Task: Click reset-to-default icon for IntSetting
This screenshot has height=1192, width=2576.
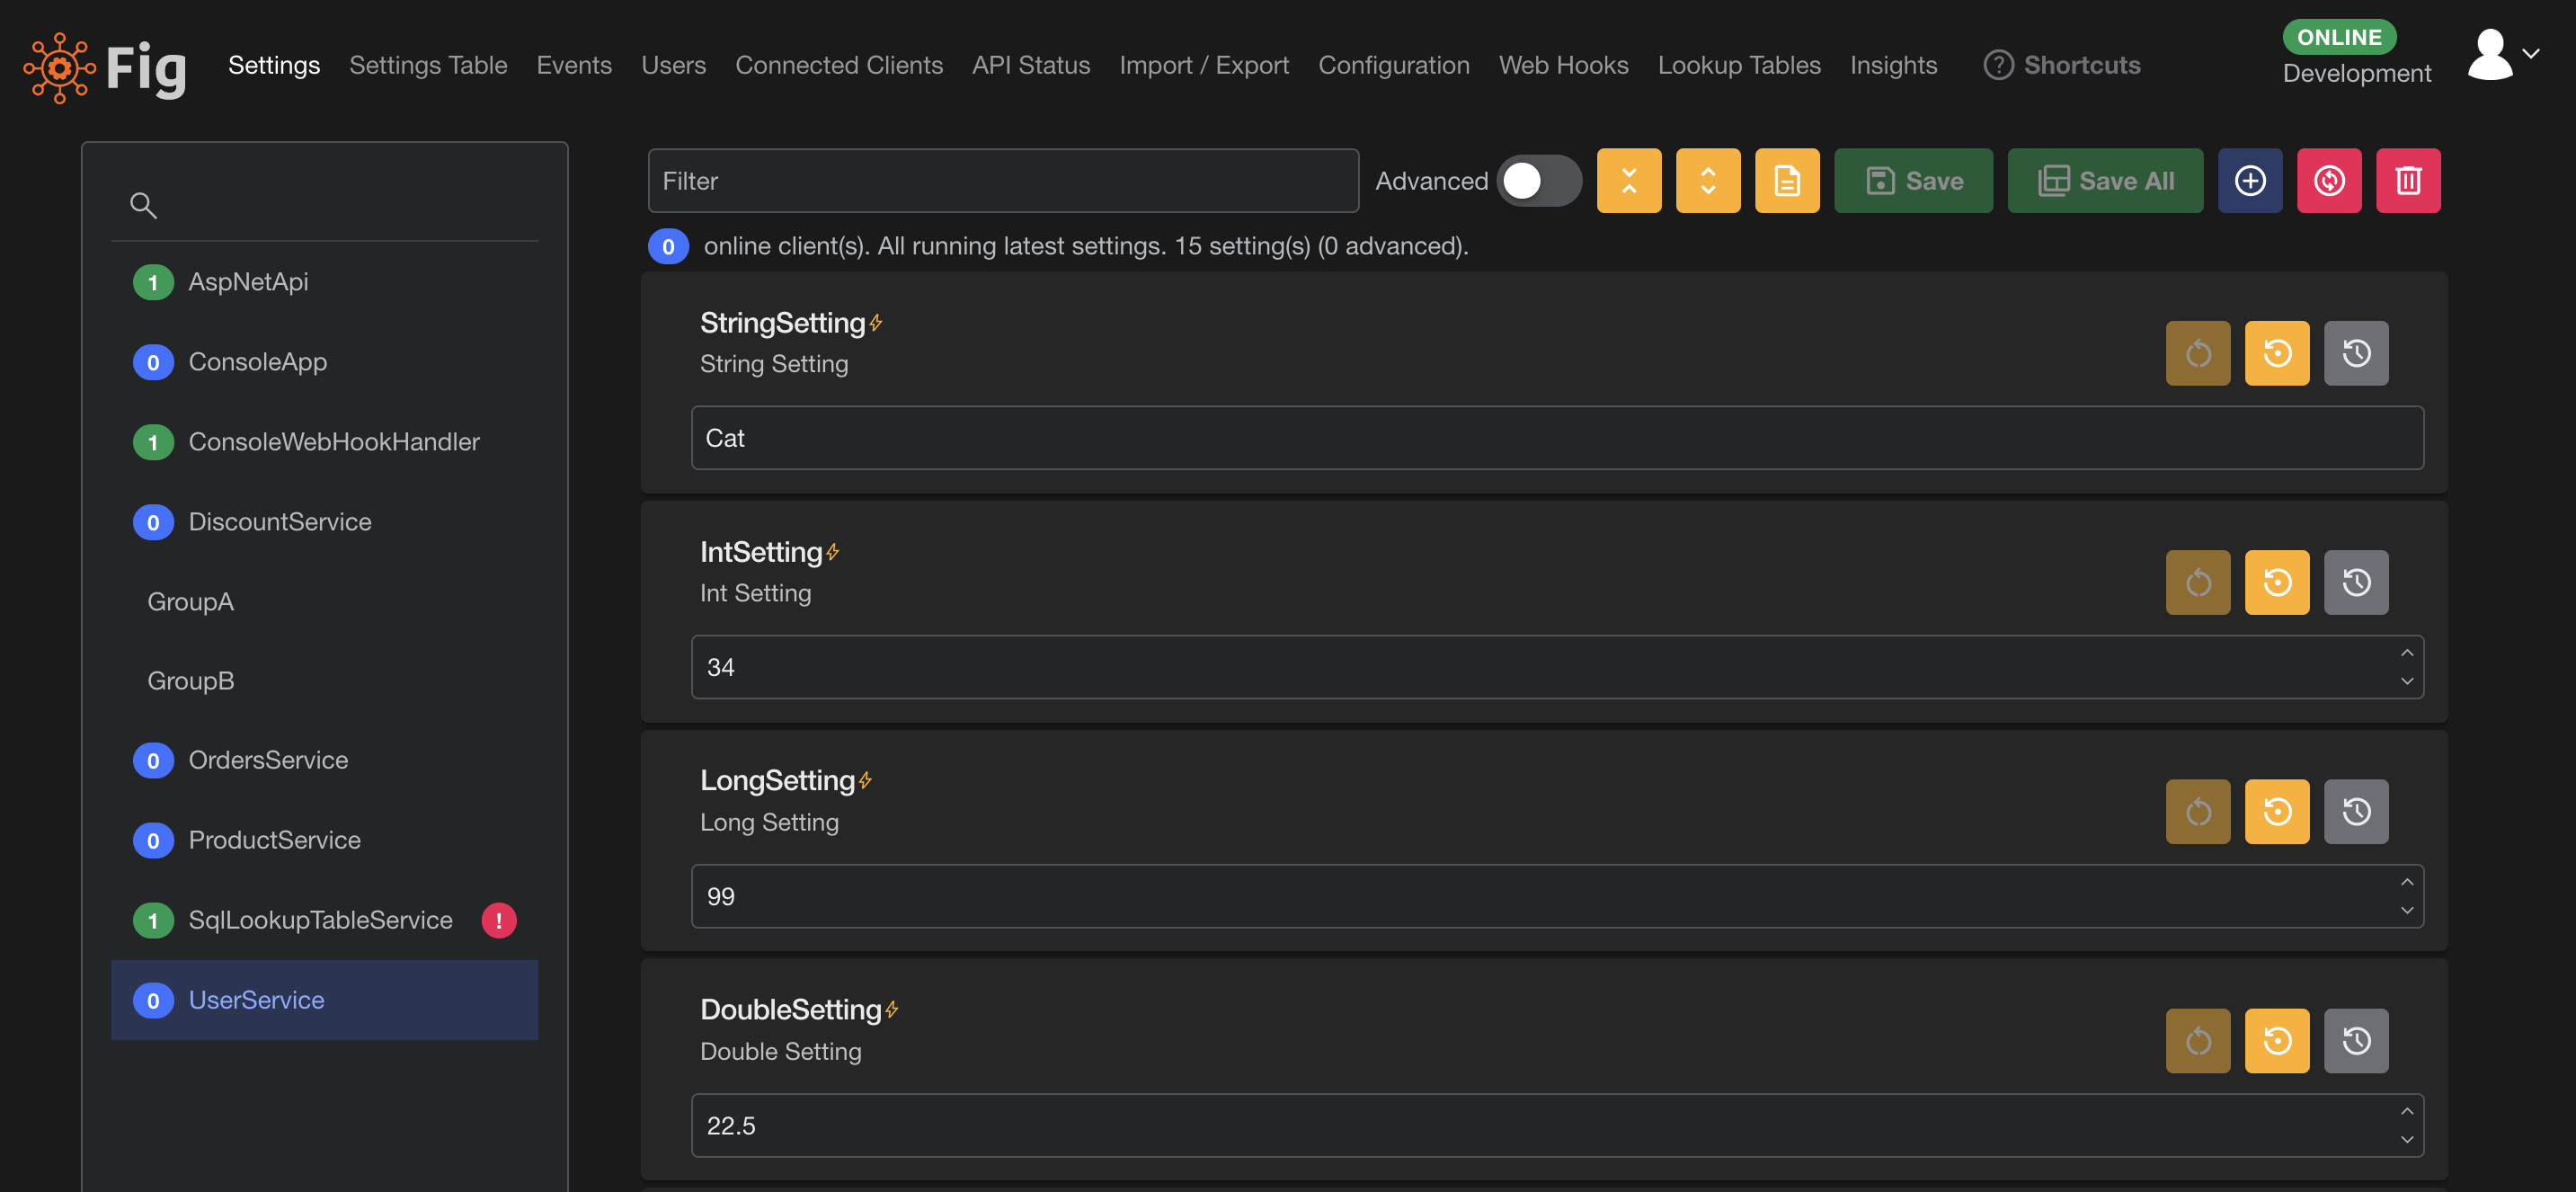Action: click(2277, 582)
